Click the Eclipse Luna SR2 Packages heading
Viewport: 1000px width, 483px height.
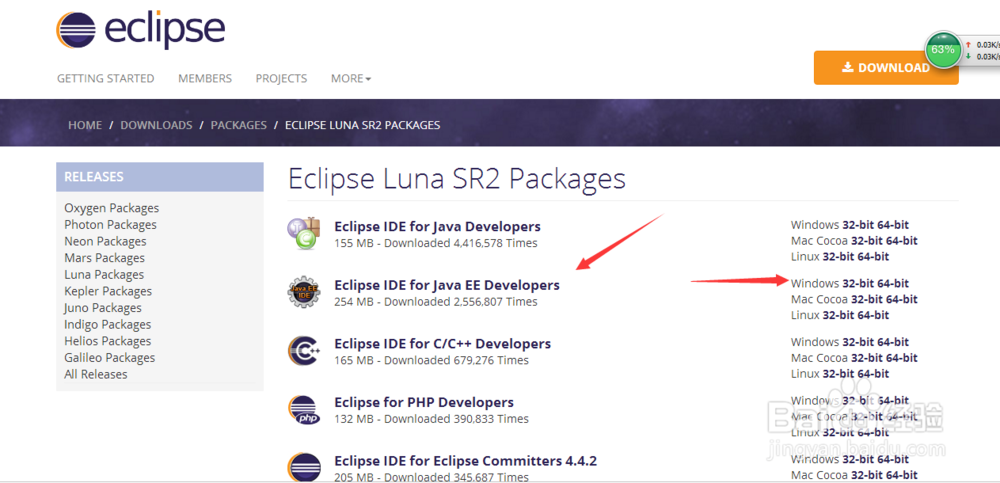457,181
